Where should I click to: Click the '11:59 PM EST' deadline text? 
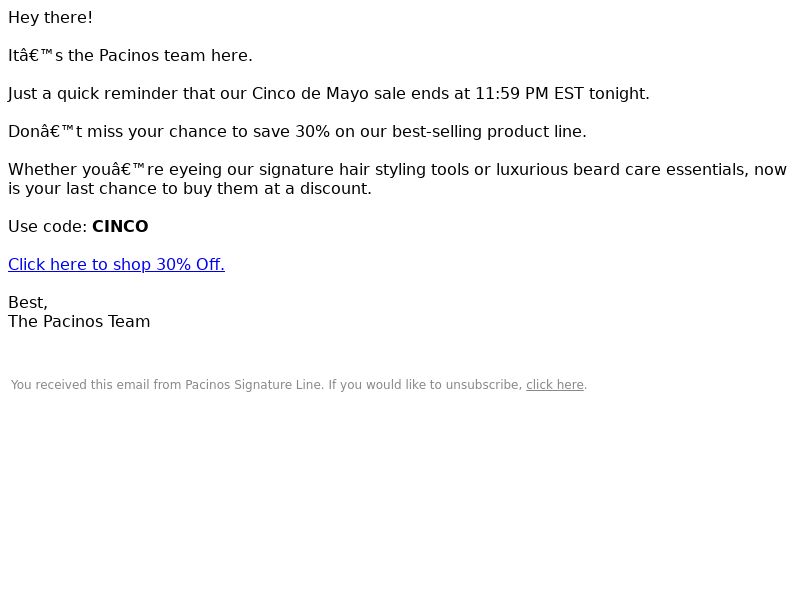tap(529, 93)
